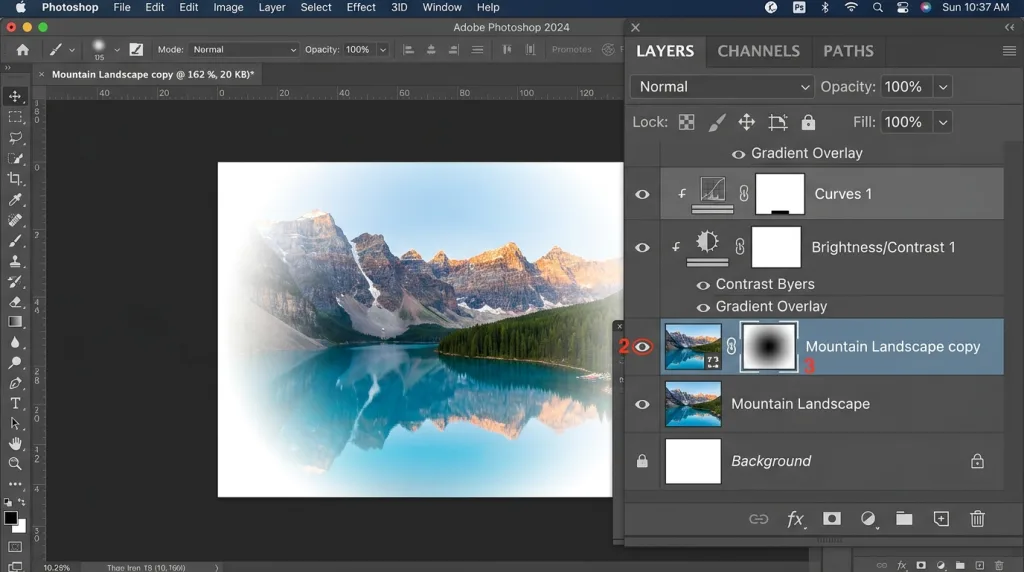Click the Home icon in options bar
Viewport: 1024px width, 572px height.
point(22,50)
